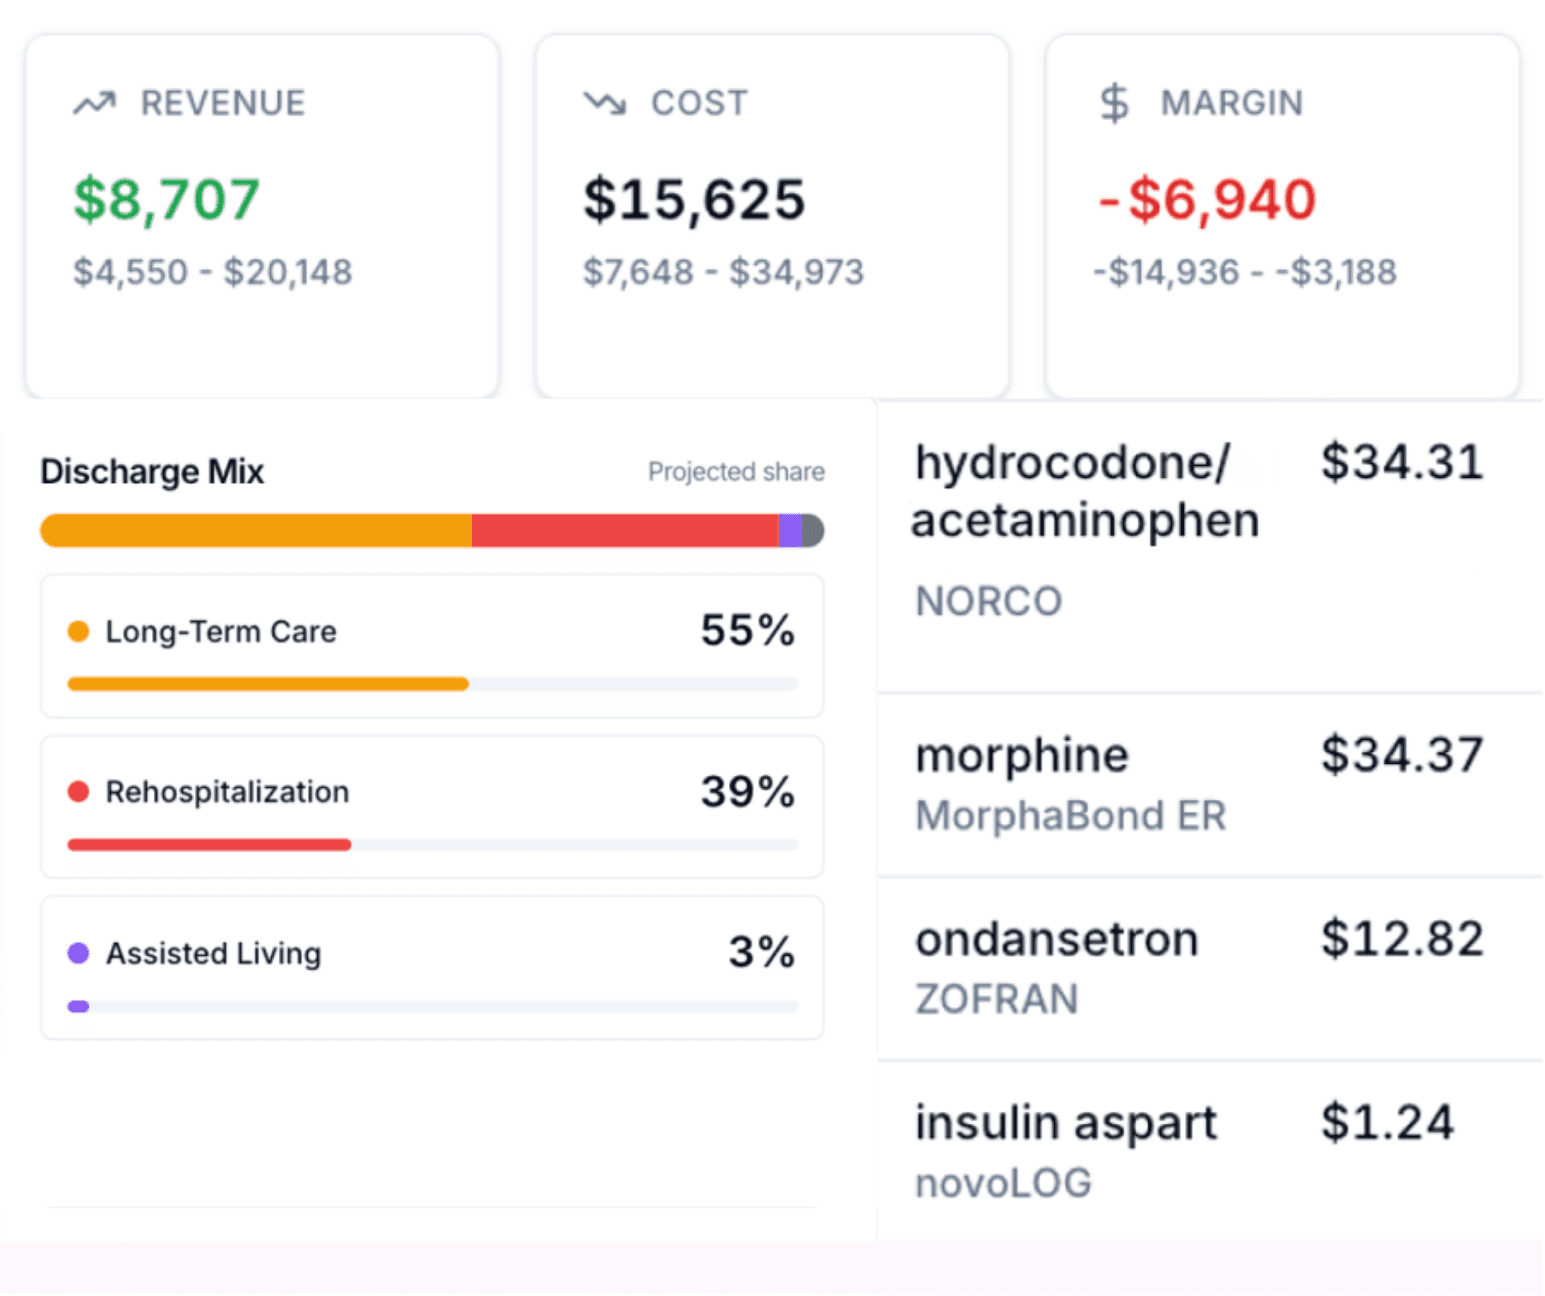Click the Long-Term Care progress bar
The image size is (1545, 1296).
point(432,684)
